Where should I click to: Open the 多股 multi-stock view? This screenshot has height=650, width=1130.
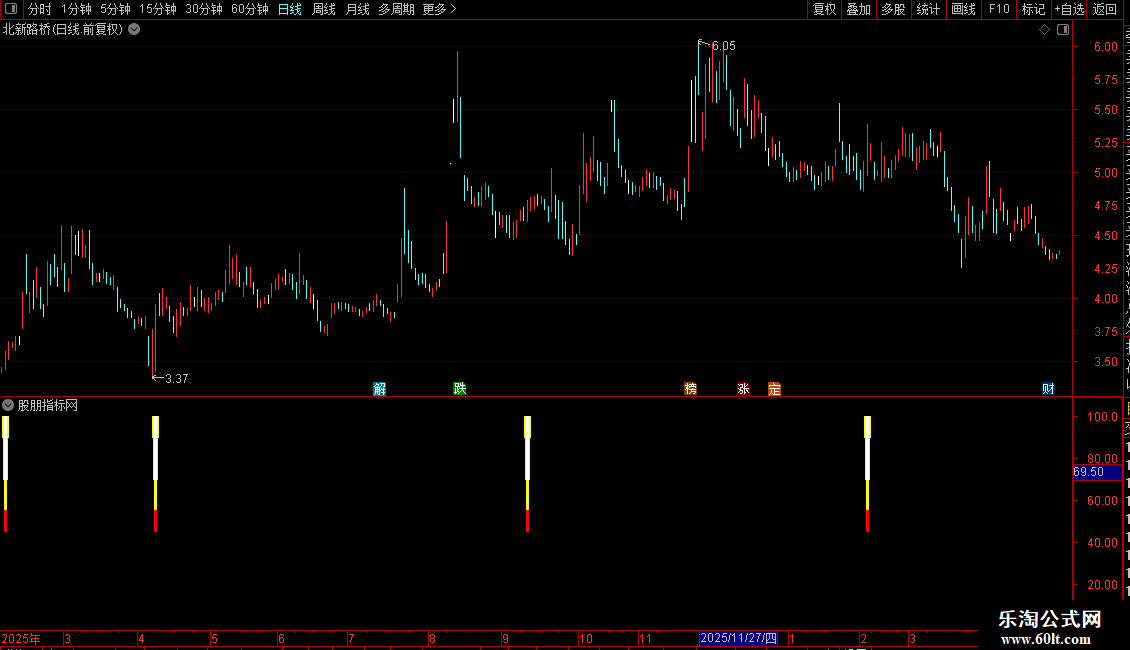pos(893,9)
